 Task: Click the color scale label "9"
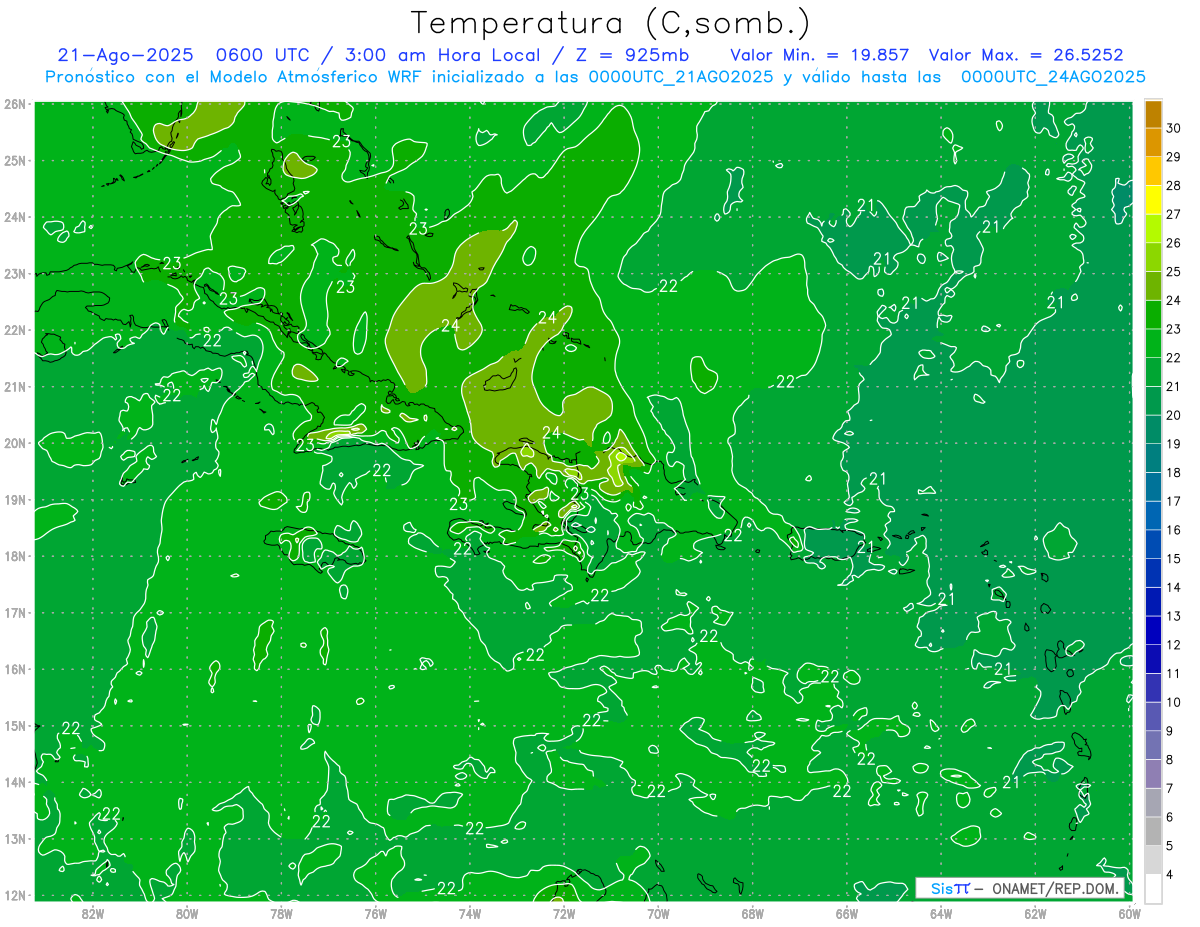(x=1171, y=730)
